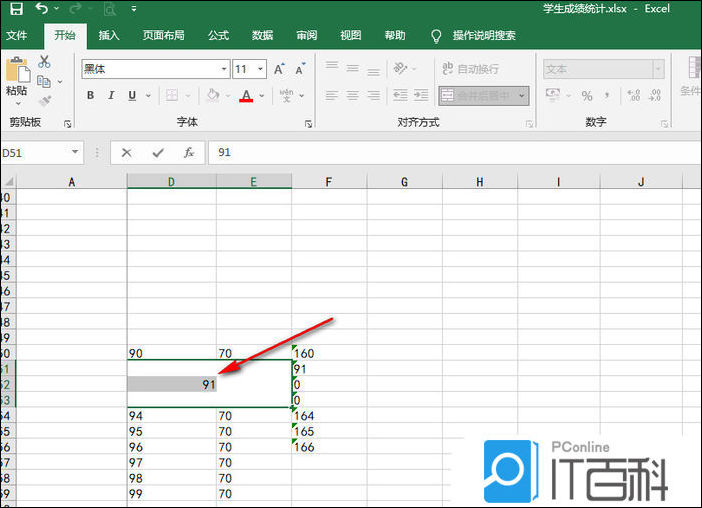The height and width of the screenshot is (508, 702).
Task: Open the font name dropdown showing 黑体
Action: pos(224,69)
